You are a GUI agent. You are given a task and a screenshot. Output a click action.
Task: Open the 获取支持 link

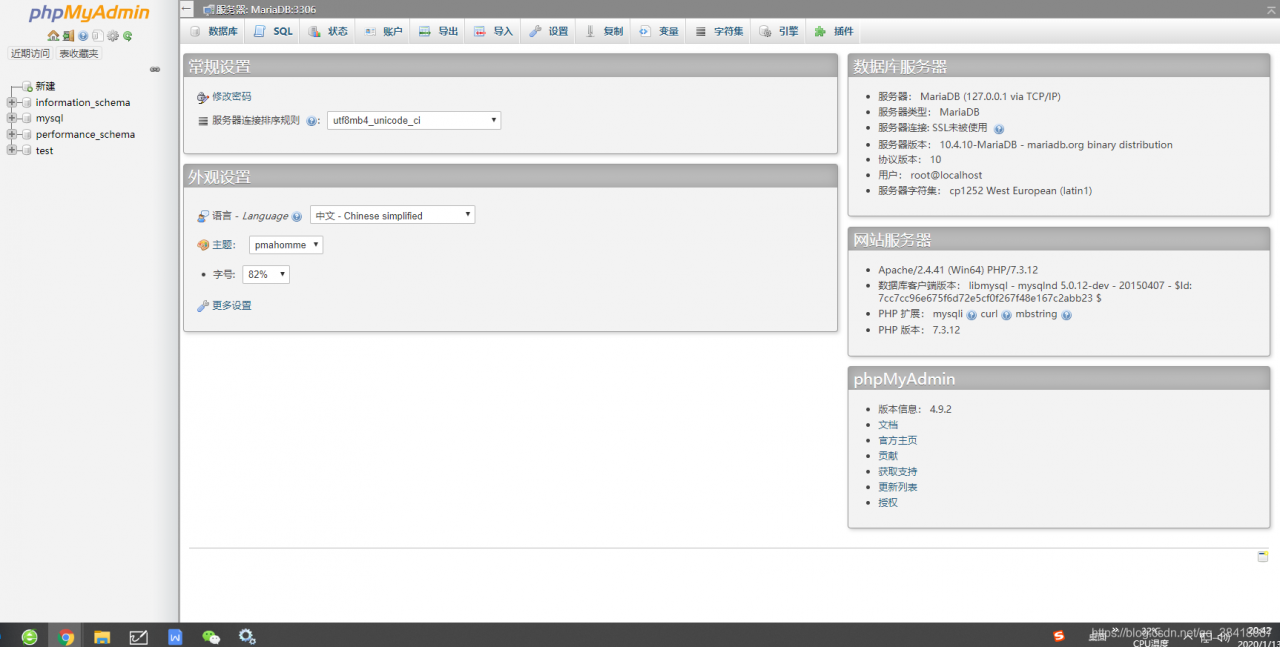(898, 471)
